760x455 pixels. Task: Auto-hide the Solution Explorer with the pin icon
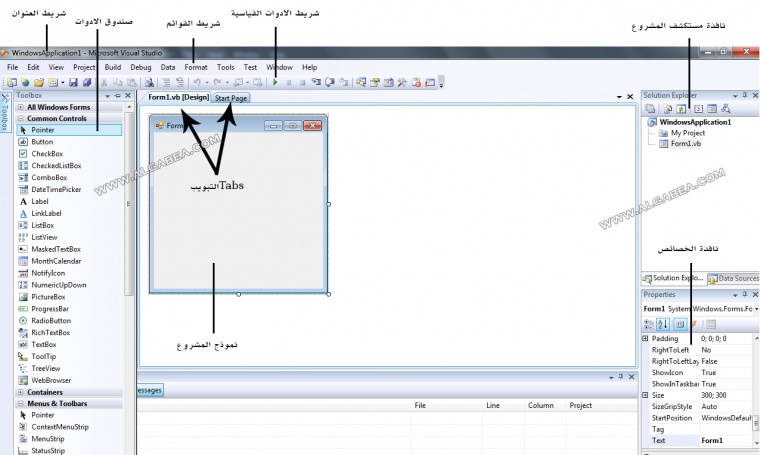click(x=745, y=95)
